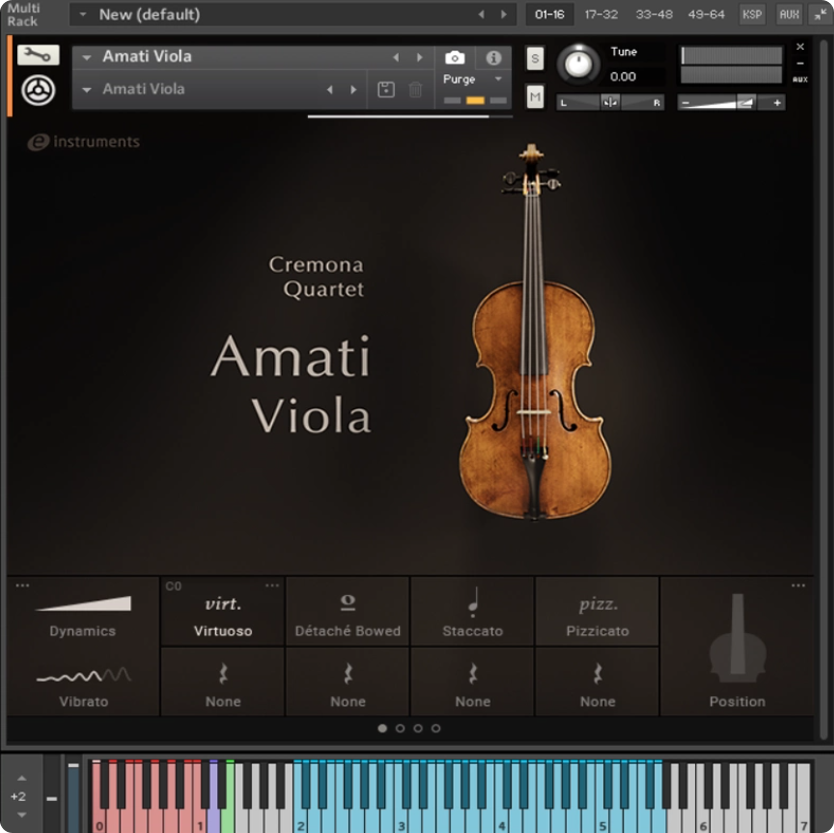Click the NI Kontakt round logo icon
This screenshot has width=834, height=833.
tap(38, 90)
